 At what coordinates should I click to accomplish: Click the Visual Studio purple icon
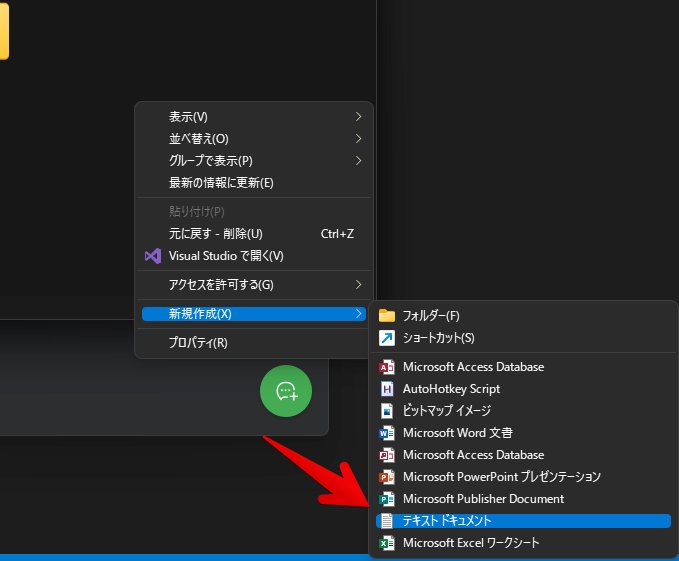pyautogui.click(x=153, y=256)
